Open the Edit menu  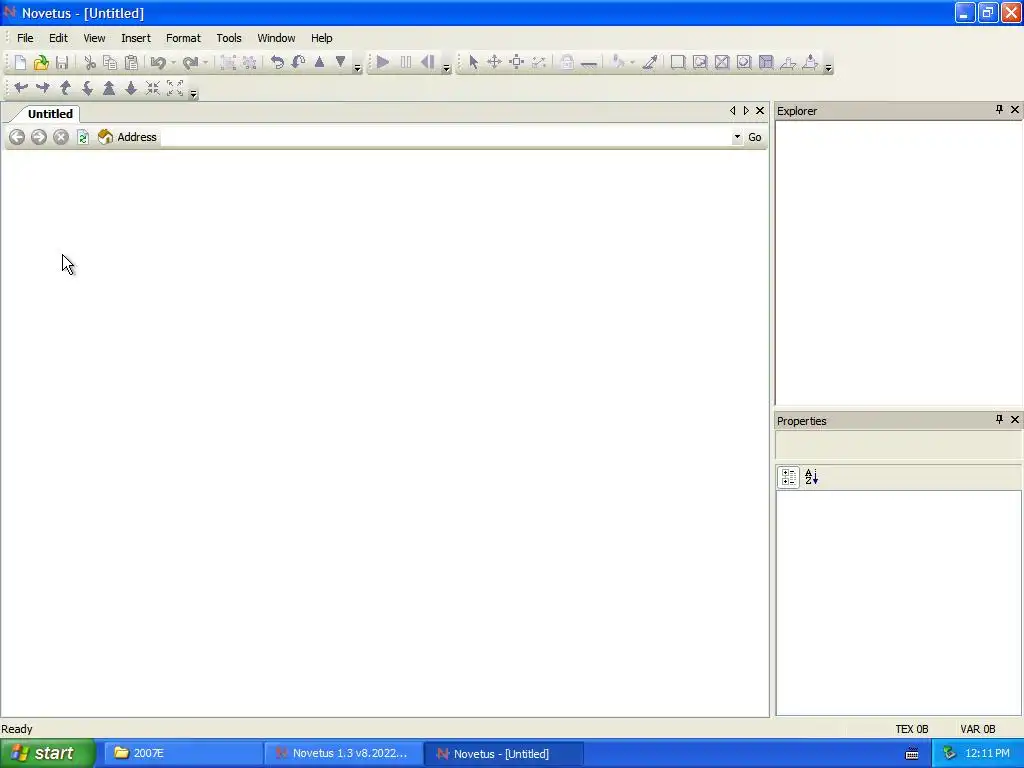[58, 38]
